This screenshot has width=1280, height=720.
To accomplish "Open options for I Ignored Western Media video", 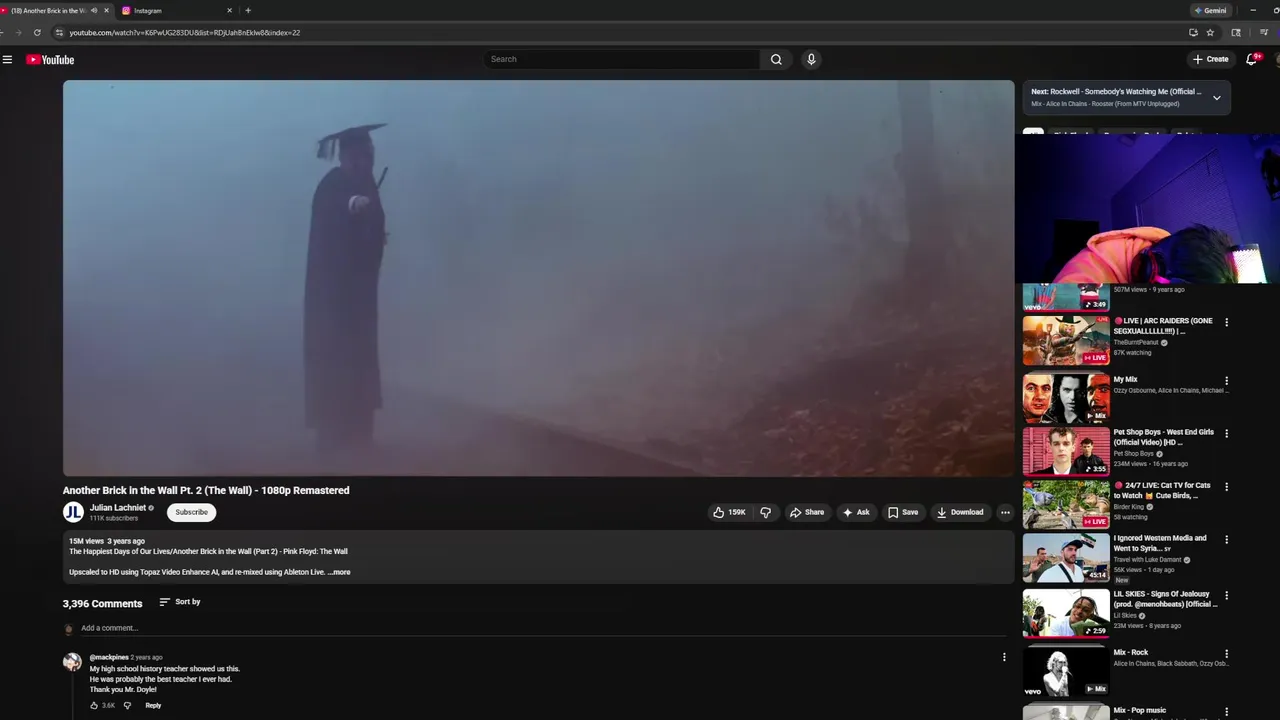I will pos(1227,540).
